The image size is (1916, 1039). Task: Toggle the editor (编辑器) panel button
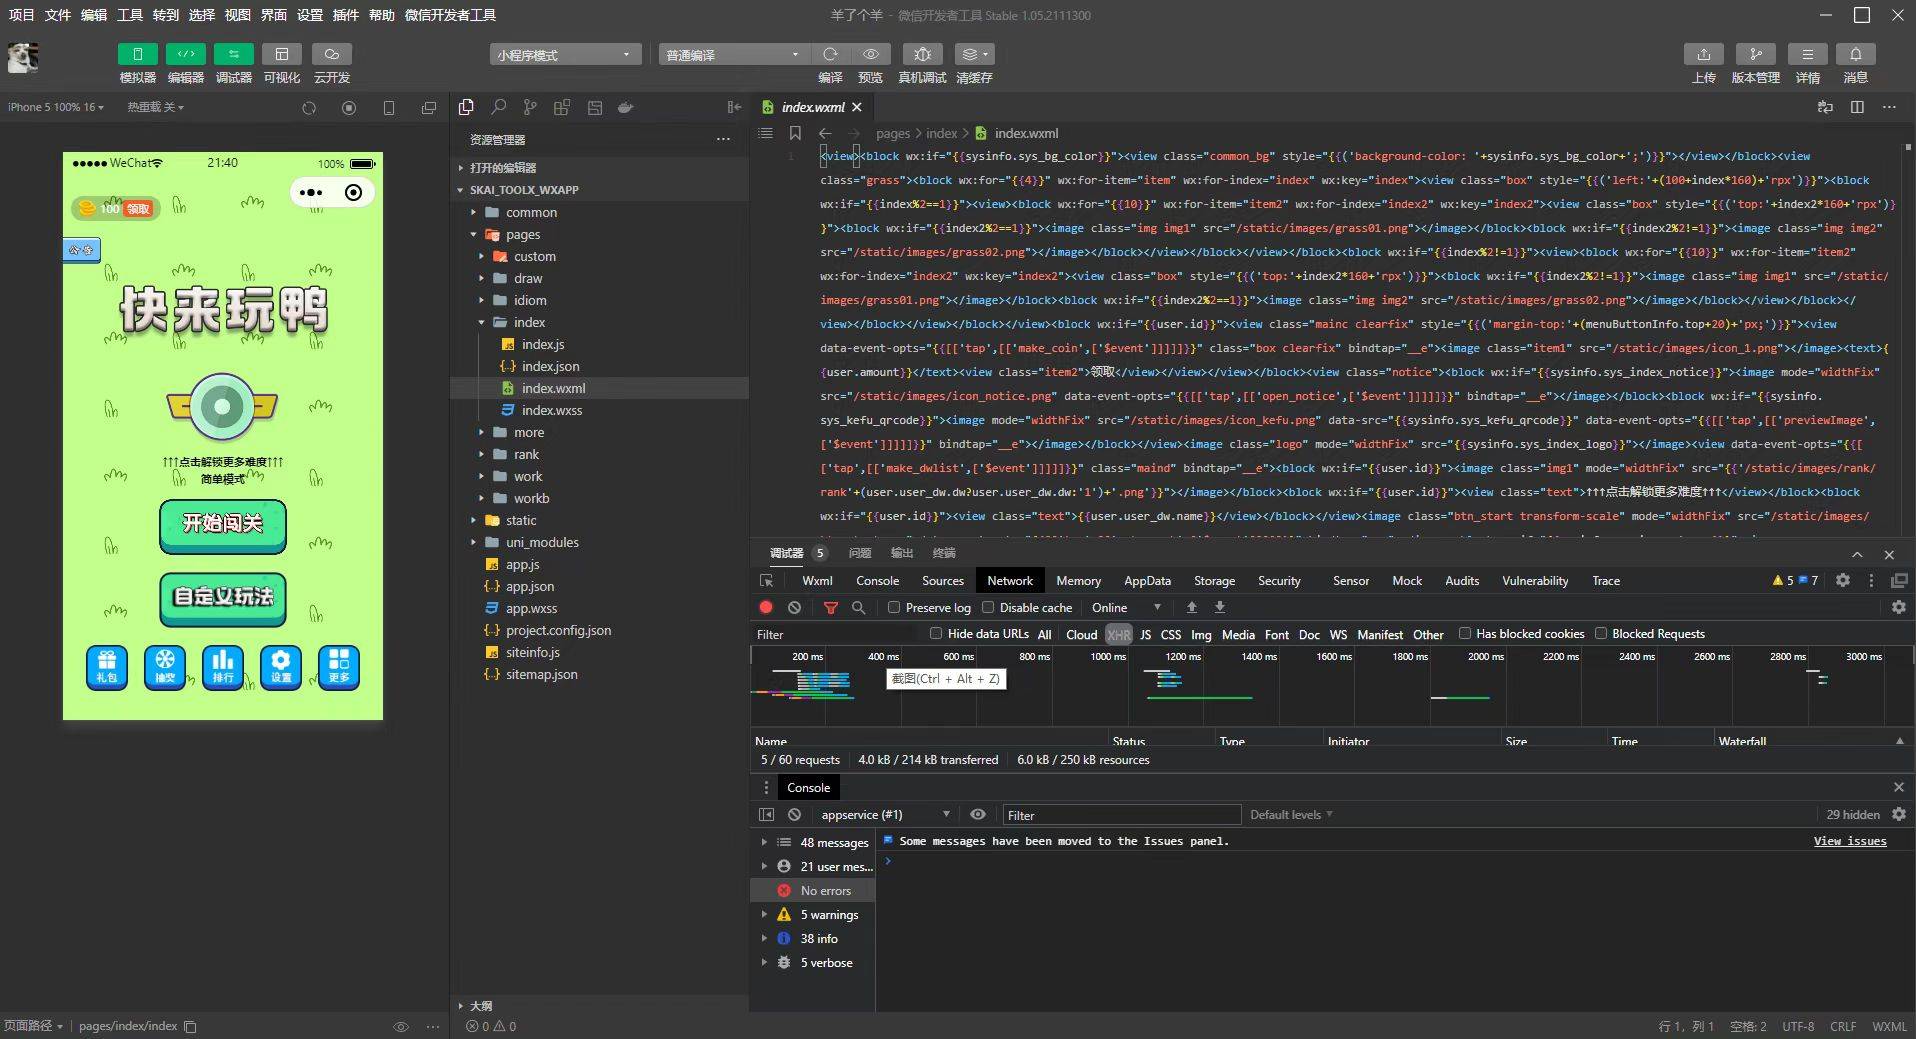click(186, 54)
